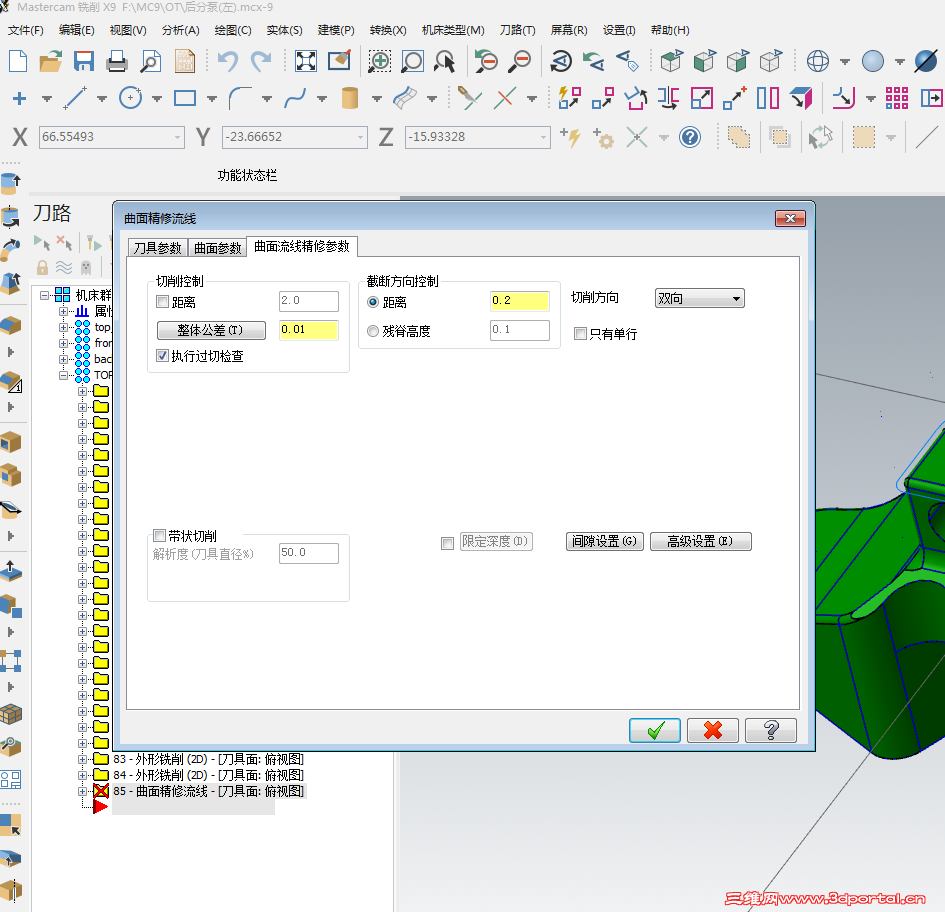This screenshot has width=945, height=912.
Task: Open the 刀路(T) menu
Action: pos(517,30)
